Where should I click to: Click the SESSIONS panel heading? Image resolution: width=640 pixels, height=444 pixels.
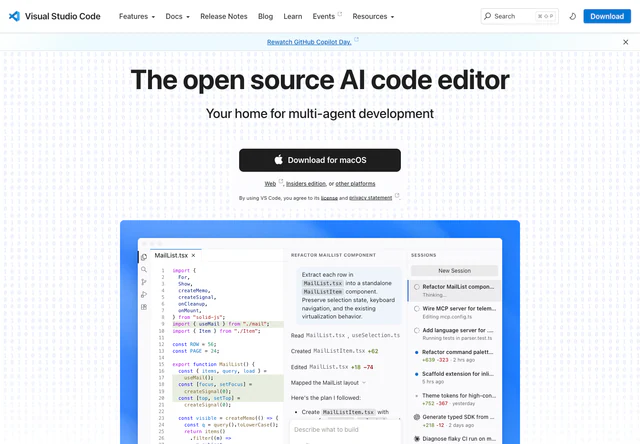tap(423, 255)
